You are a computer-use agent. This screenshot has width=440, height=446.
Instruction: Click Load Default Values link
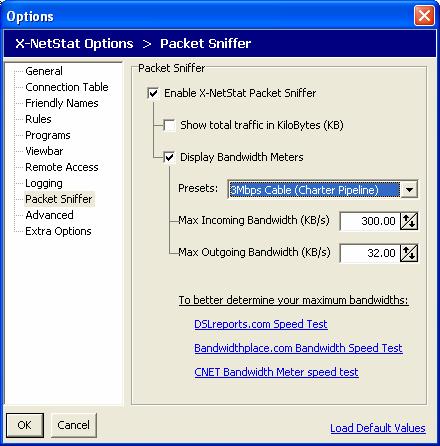click(378, 428)
